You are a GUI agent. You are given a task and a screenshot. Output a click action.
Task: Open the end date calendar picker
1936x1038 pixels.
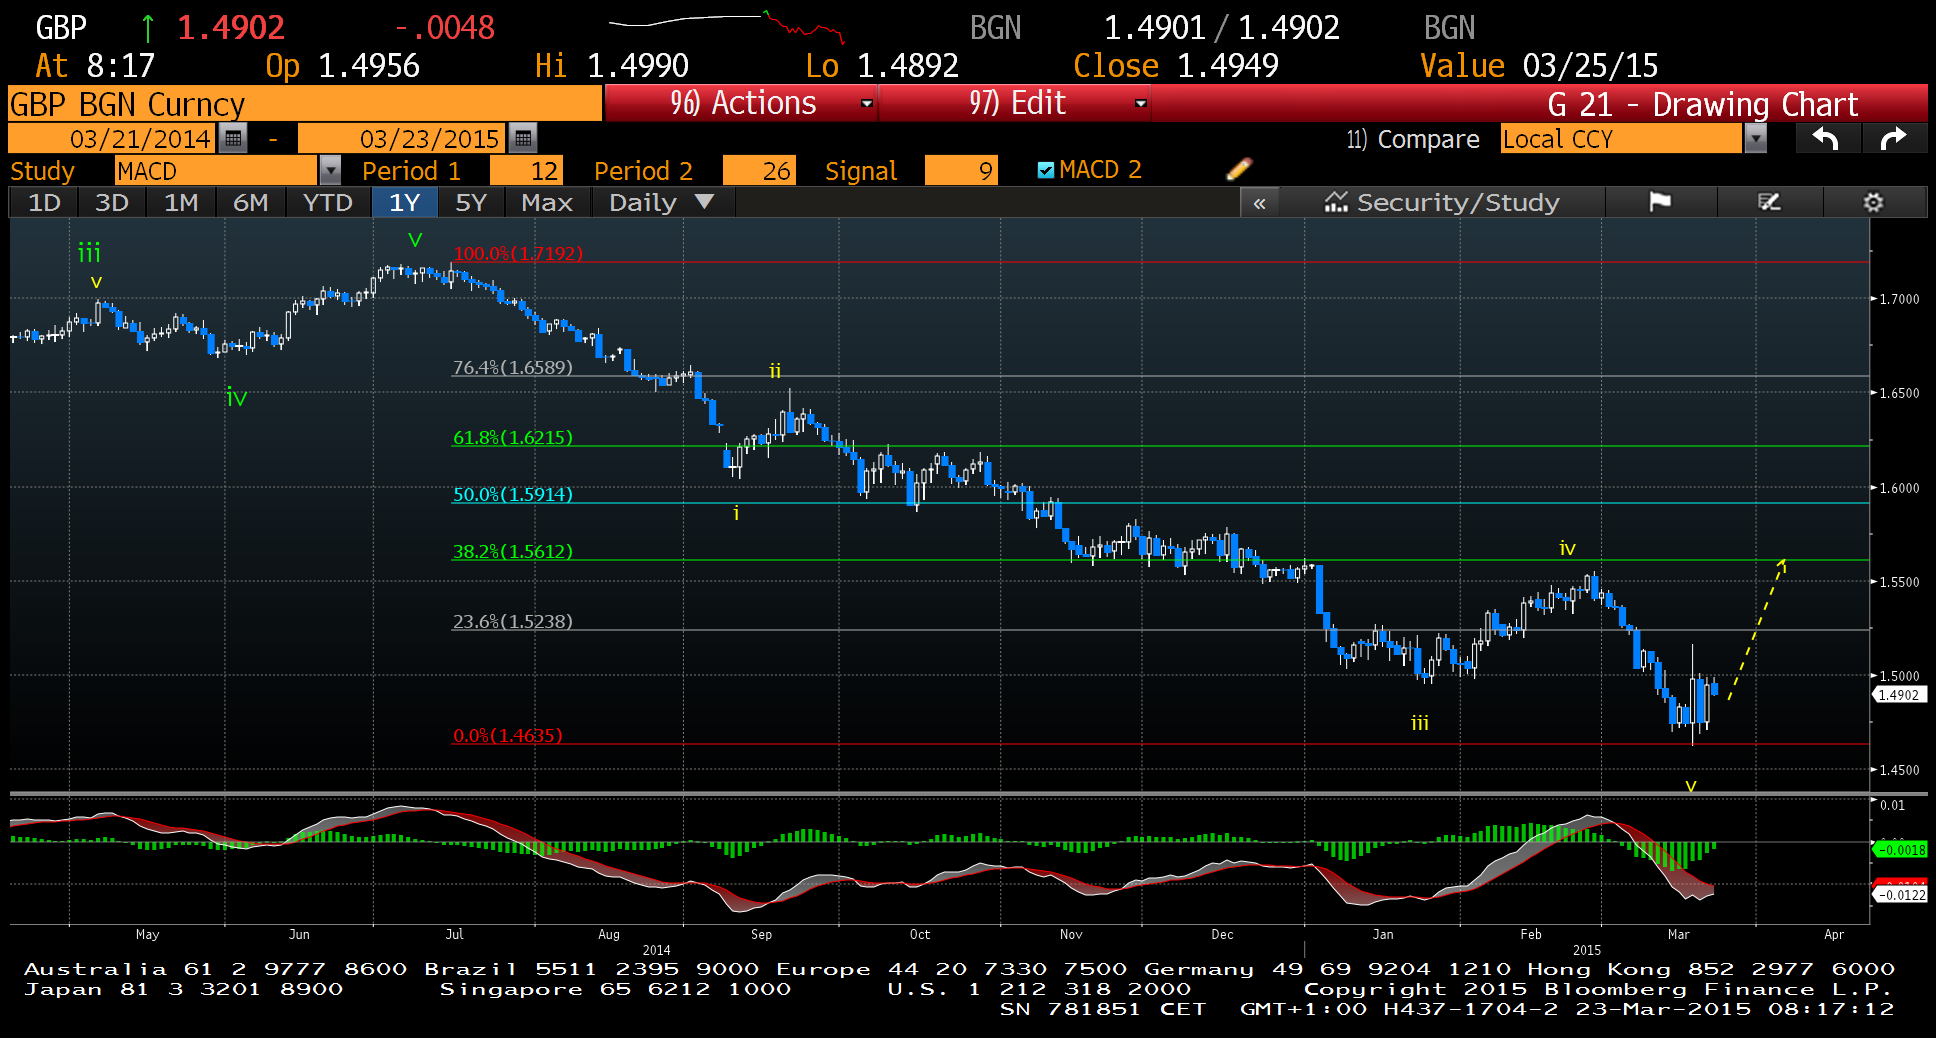click(522, 138)
